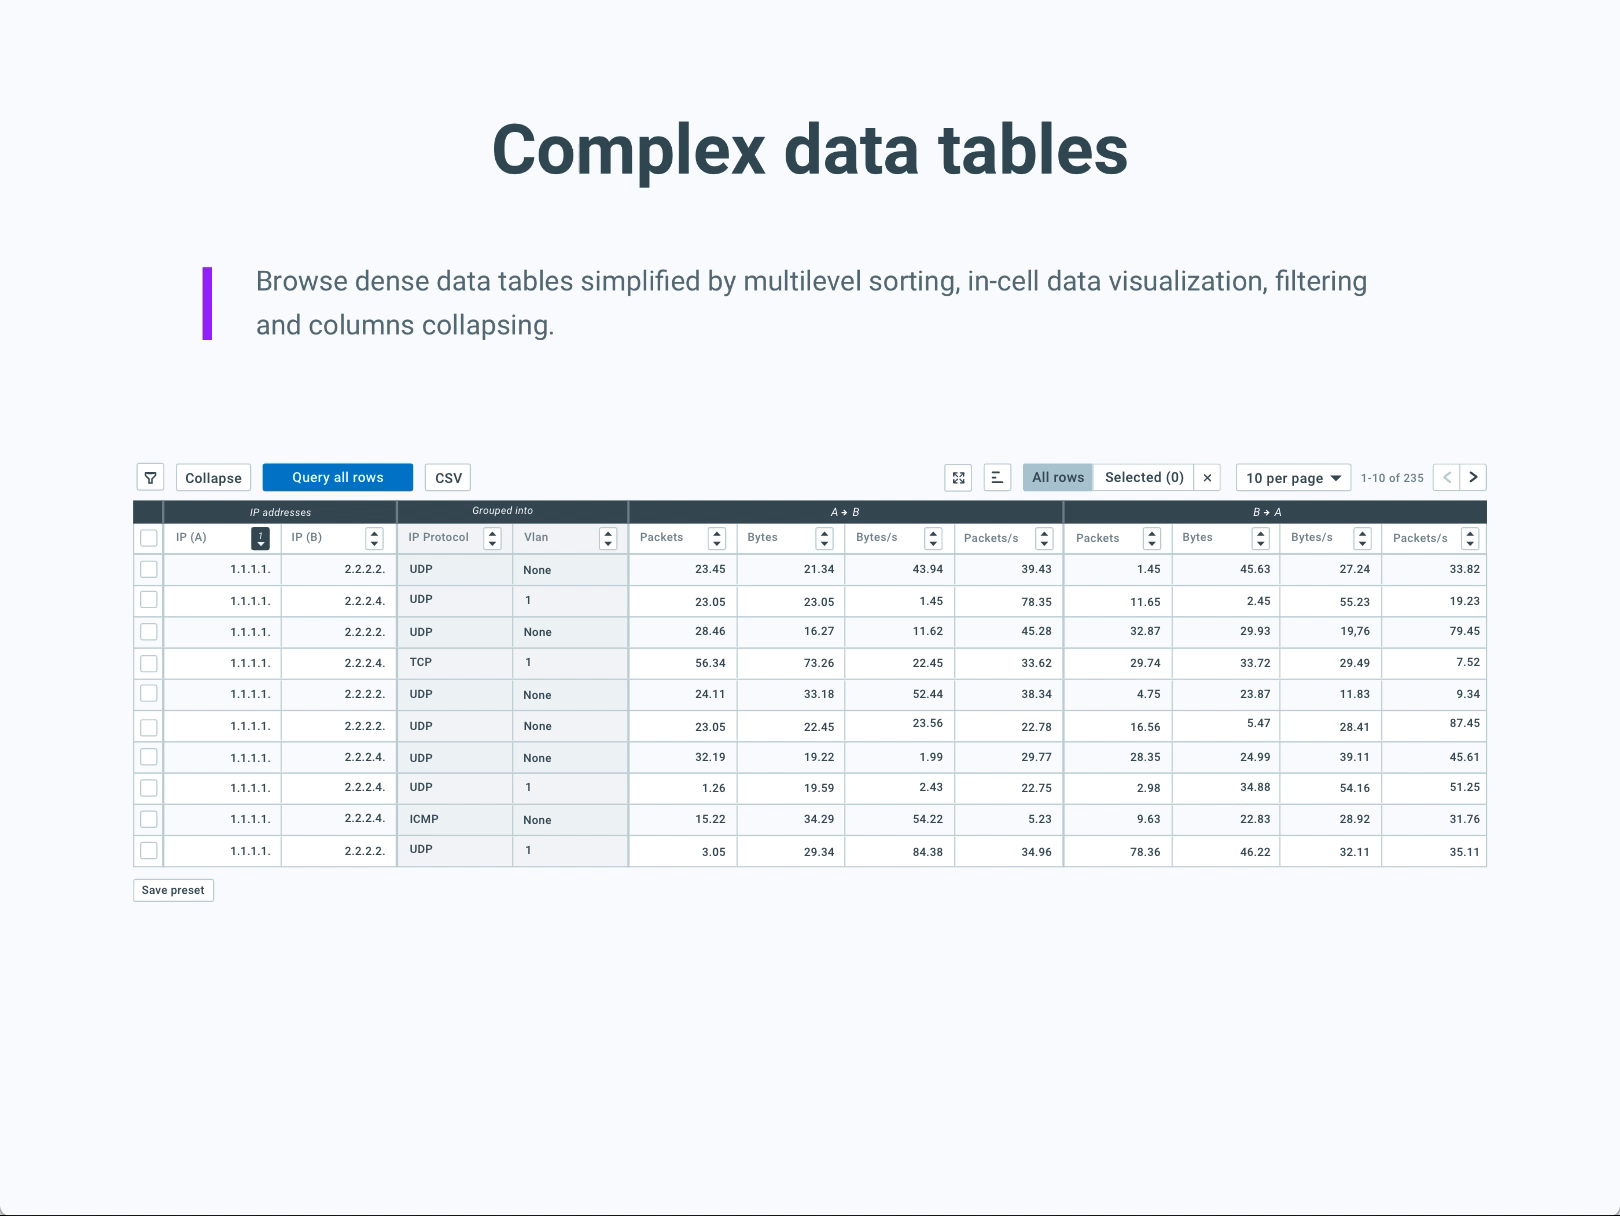
Task: Tick the ICMP row checkbox
Action: click(x=149, y=819)
